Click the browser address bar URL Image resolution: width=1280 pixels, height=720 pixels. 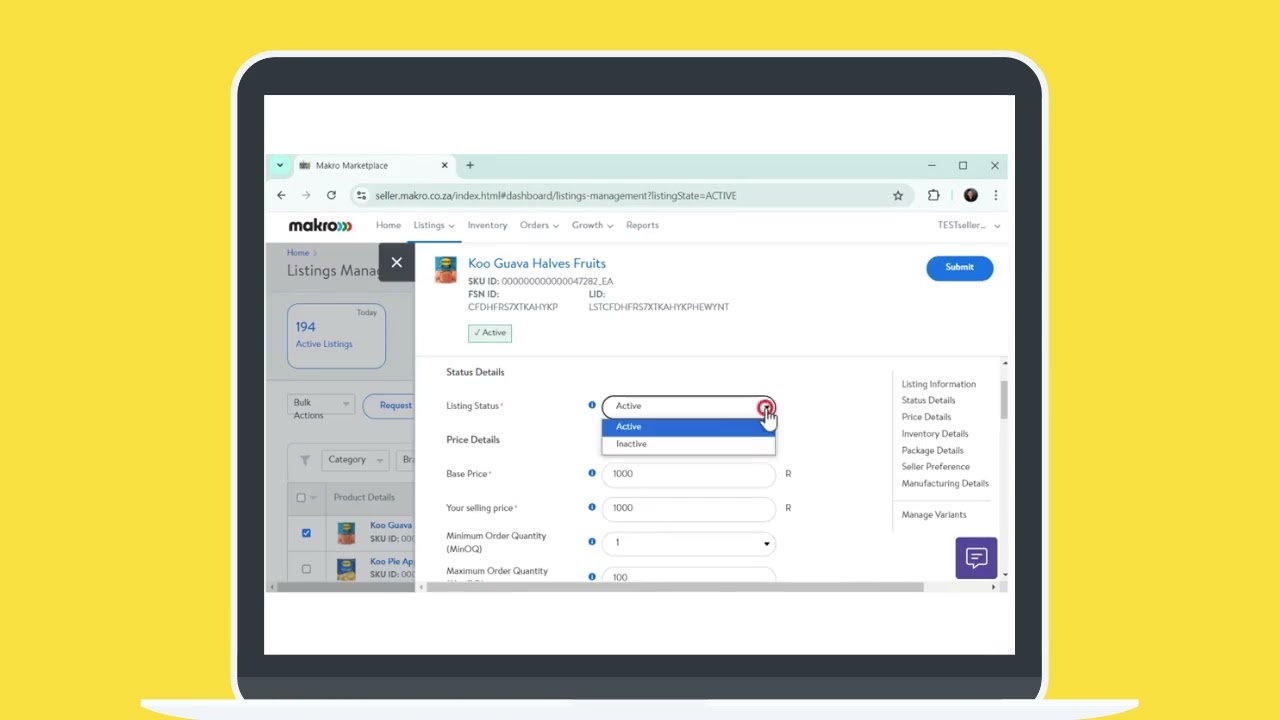[555, 195]
